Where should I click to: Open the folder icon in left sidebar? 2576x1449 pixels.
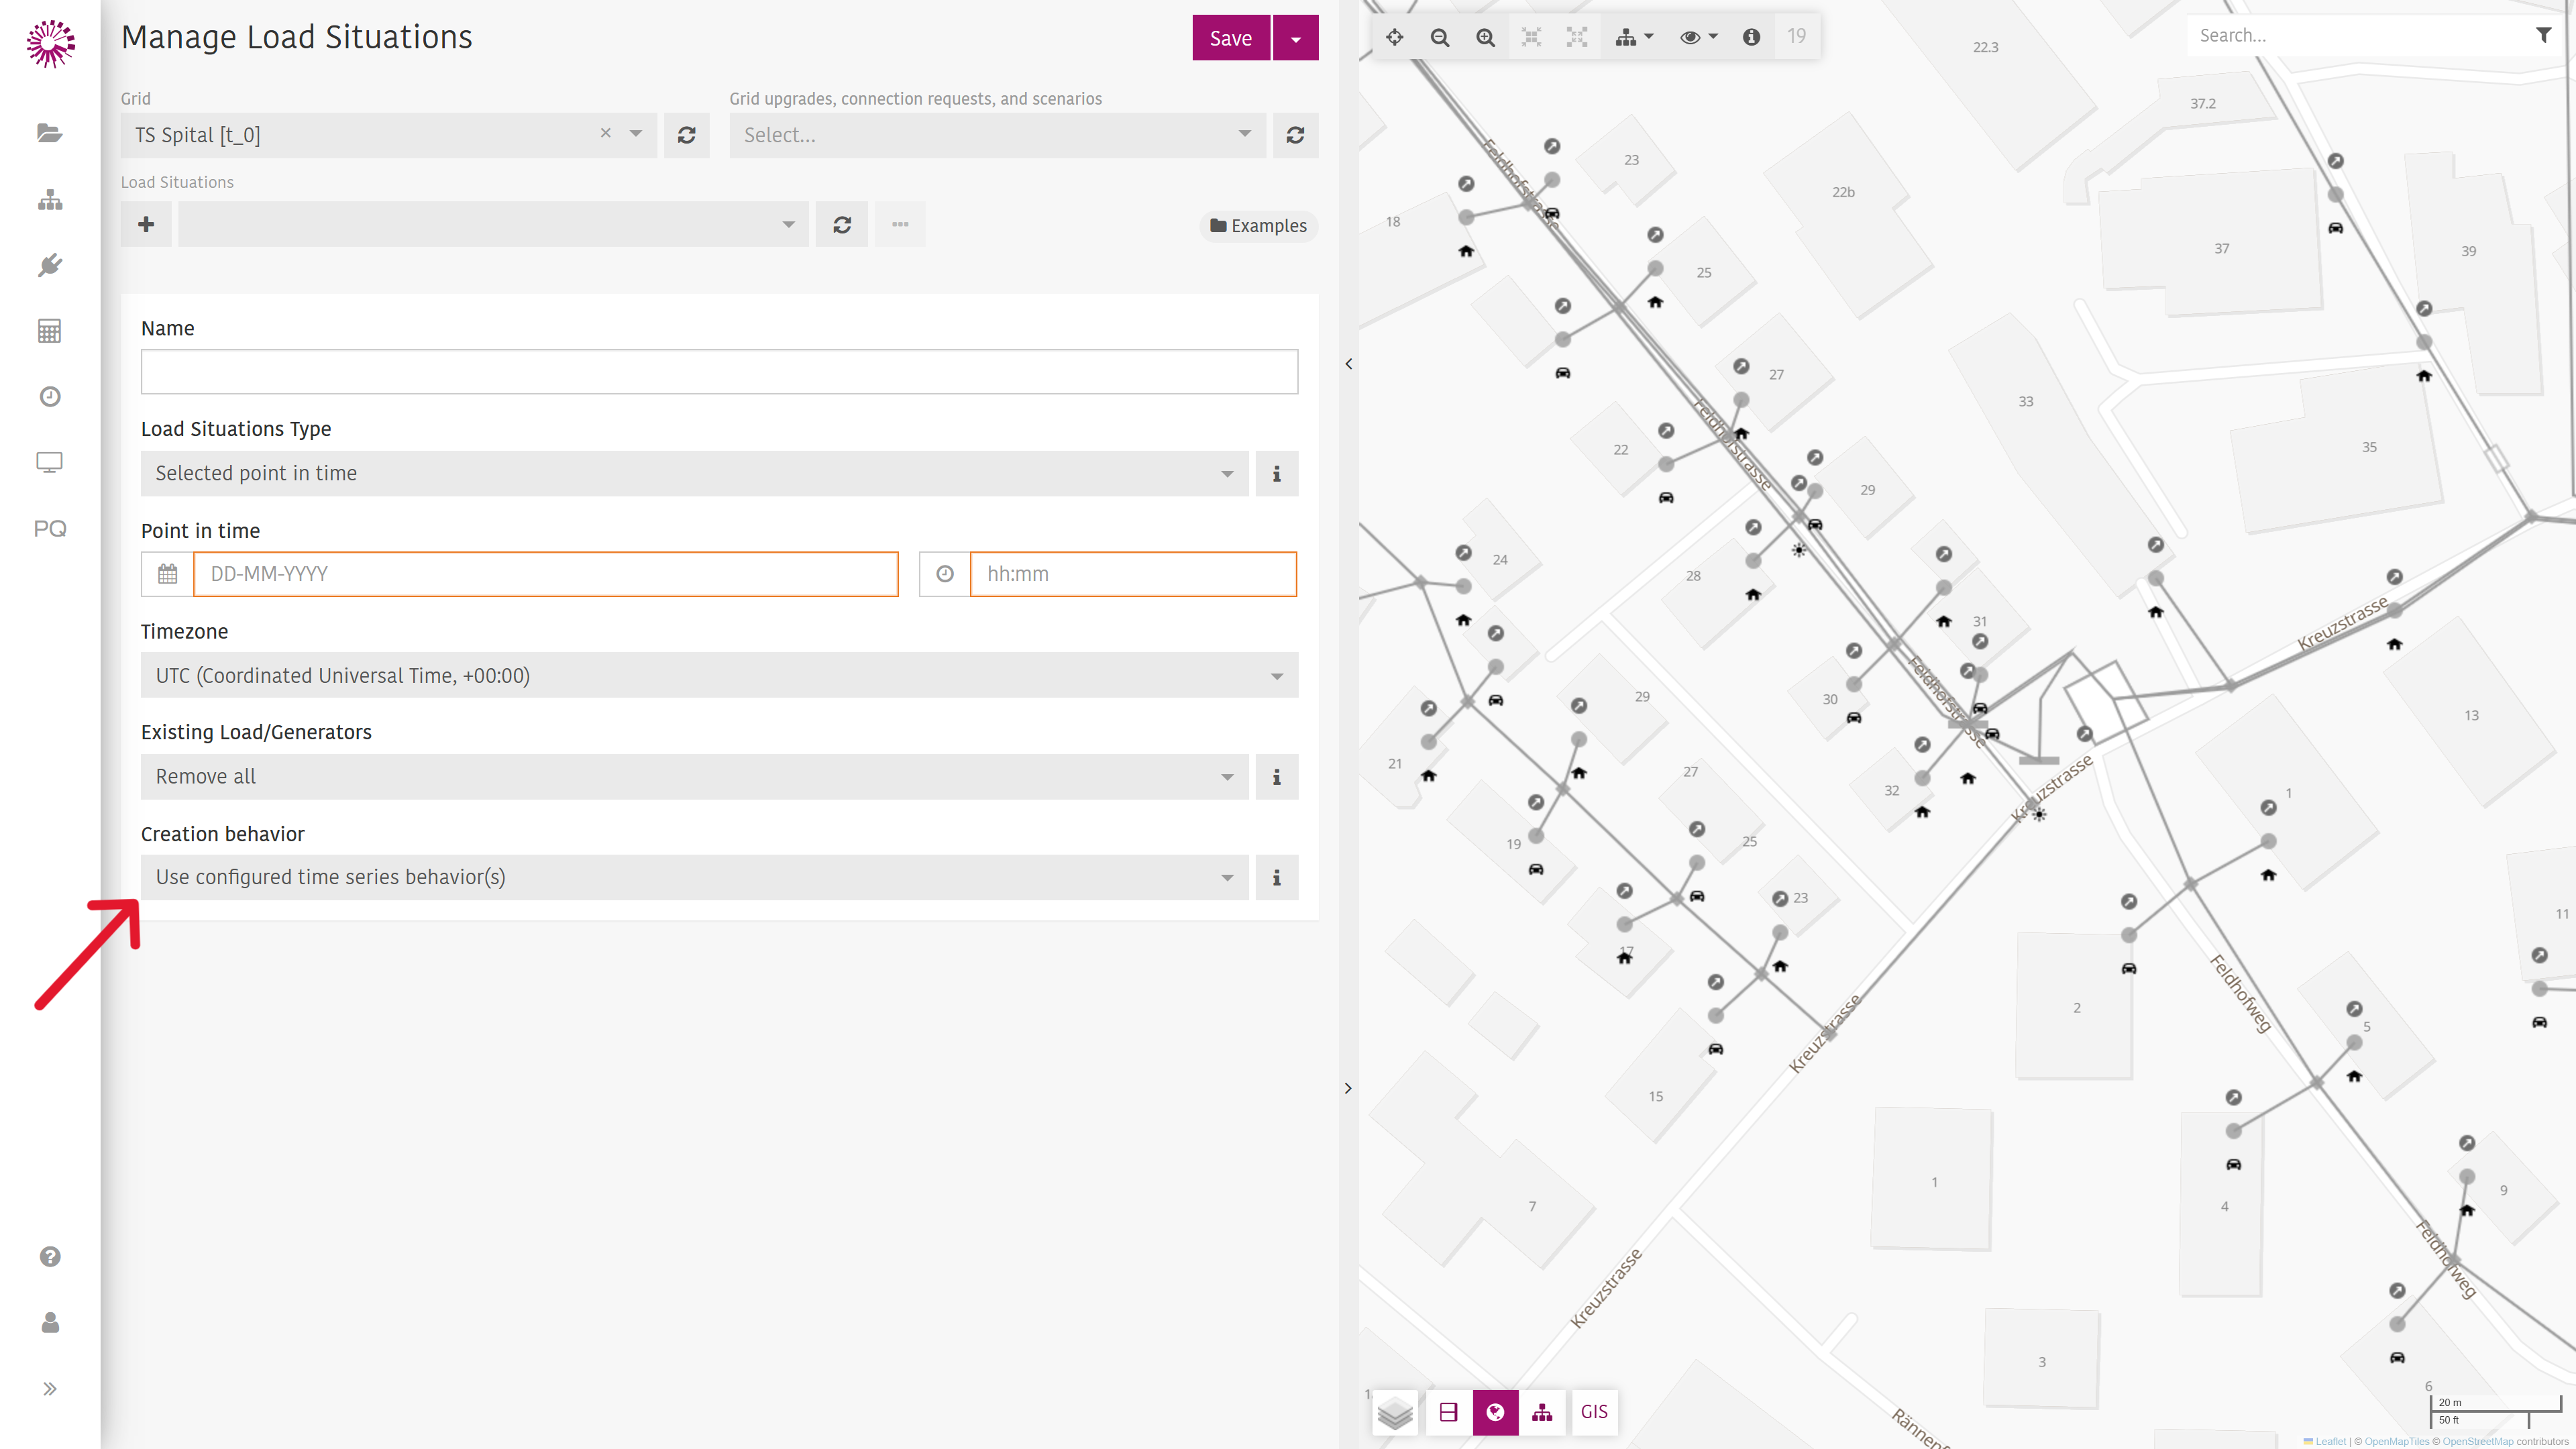pyautogui.click(x=49, y=133)
